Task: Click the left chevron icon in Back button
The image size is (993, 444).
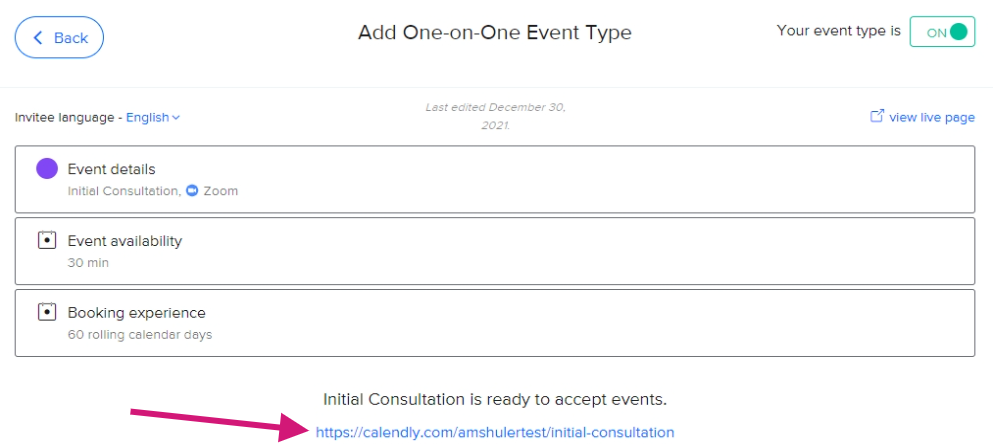Action: coord(38,38)
